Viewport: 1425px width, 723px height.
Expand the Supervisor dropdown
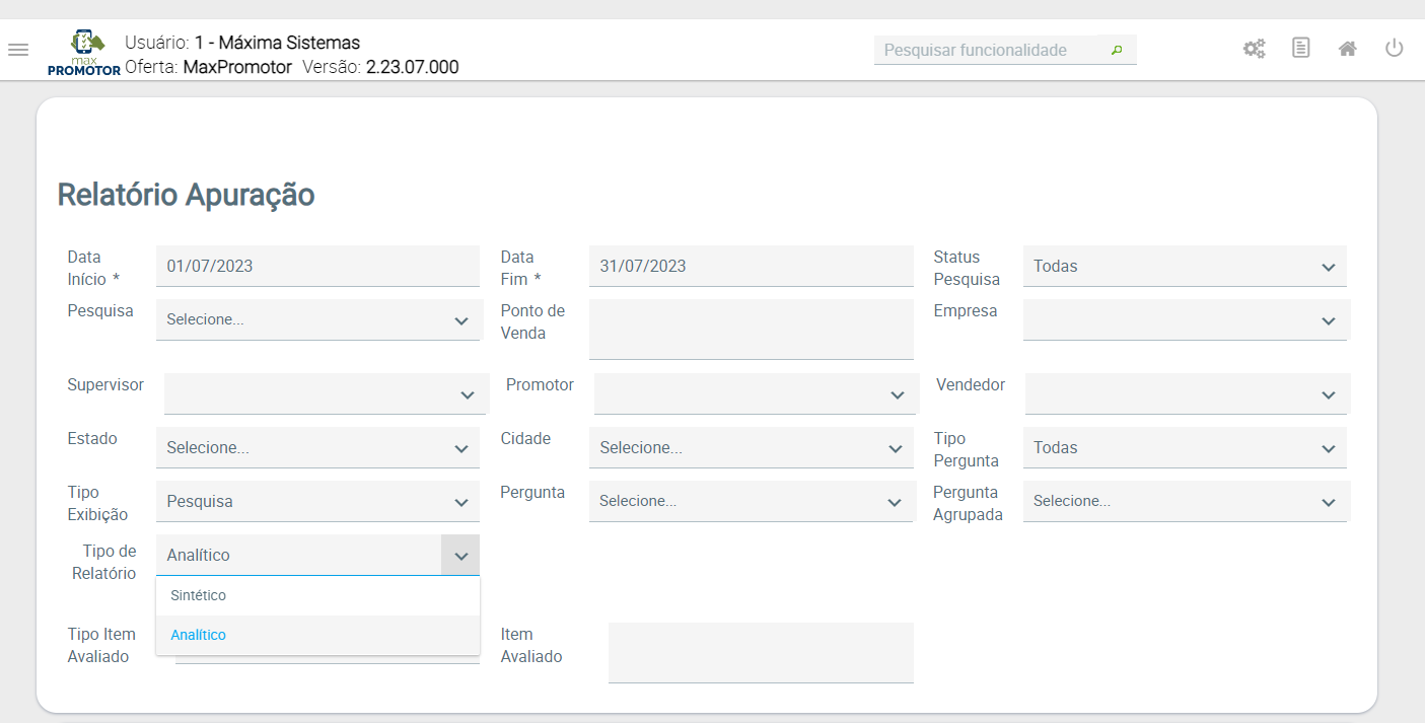coord(326,394)
